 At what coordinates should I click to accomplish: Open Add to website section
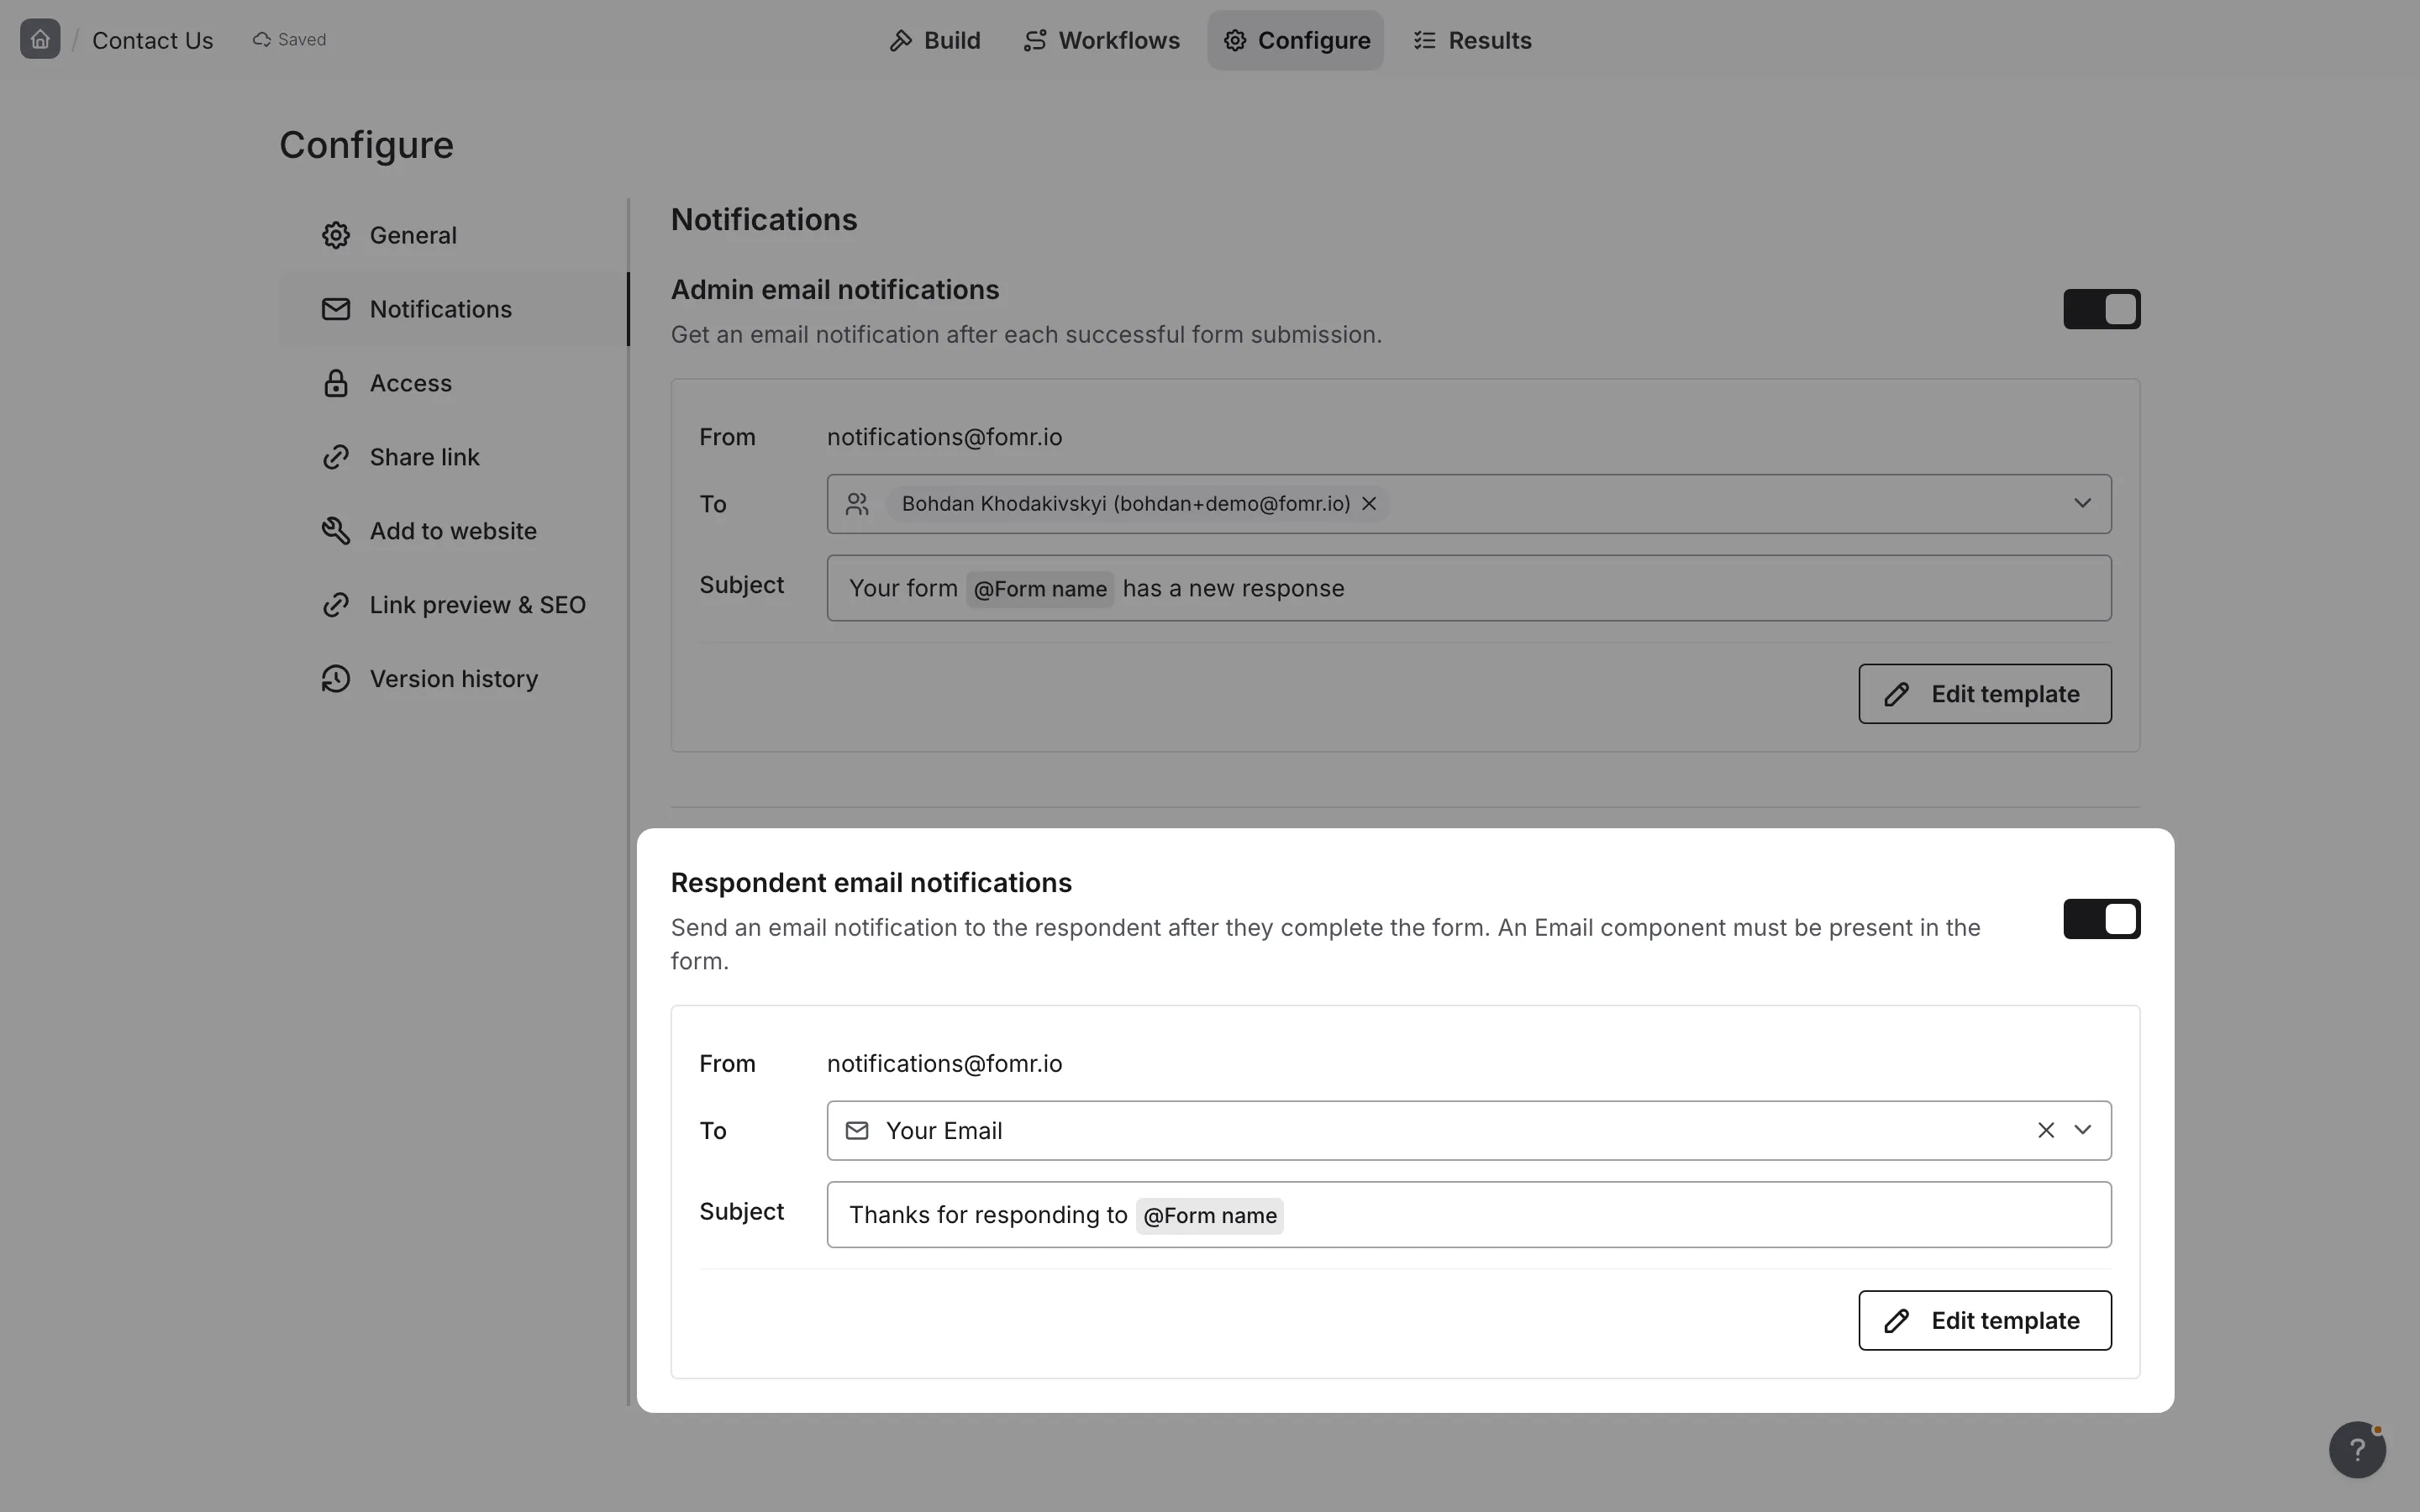click(454, 531)
